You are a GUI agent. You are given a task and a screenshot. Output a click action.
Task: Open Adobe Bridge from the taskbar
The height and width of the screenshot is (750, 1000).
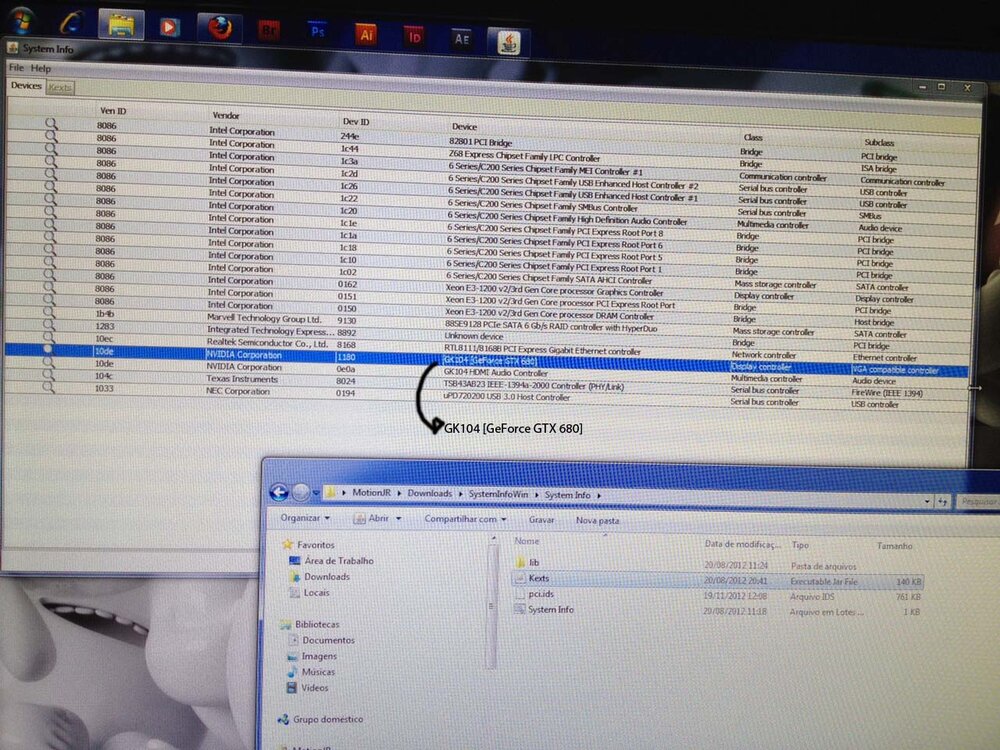268,29
